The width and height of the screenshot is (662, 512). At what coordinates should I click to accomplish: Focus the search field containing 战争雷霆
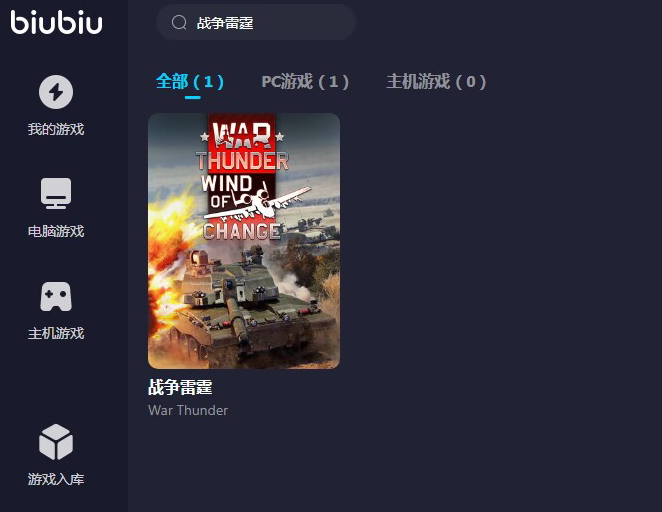256,22
